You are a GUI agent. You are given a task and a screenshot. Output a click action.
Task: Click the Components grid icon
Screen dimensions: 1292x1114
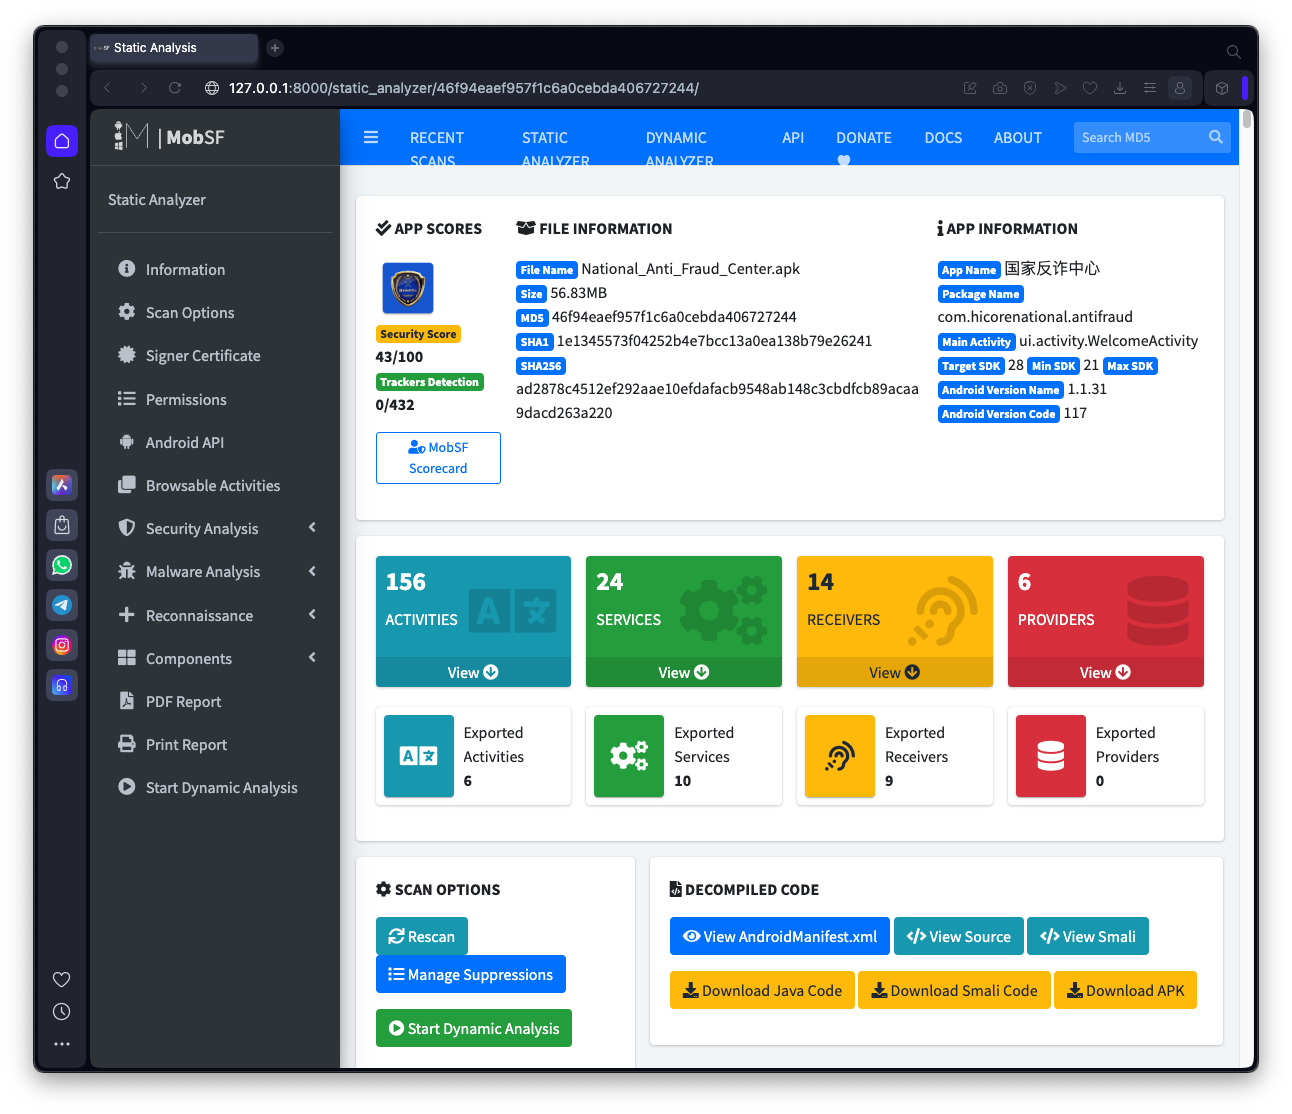[127, 657]
